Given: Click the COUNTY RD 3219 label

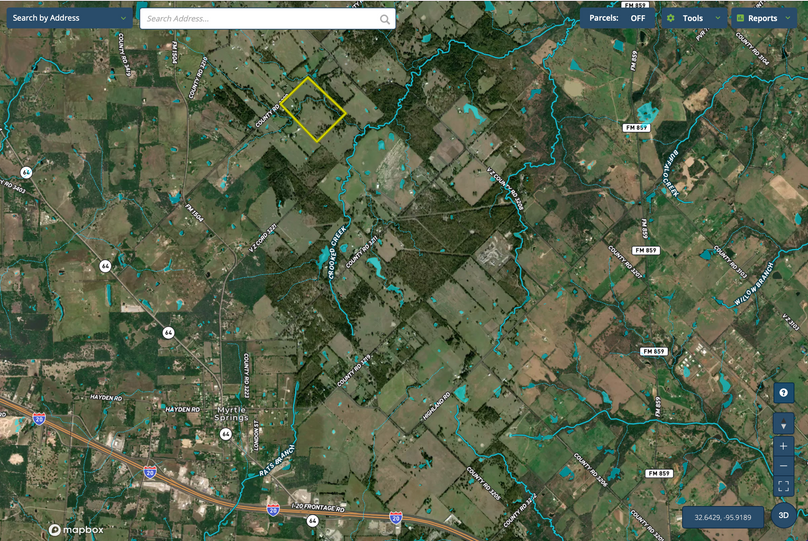Looking at the screenshot, I should 354,370.
